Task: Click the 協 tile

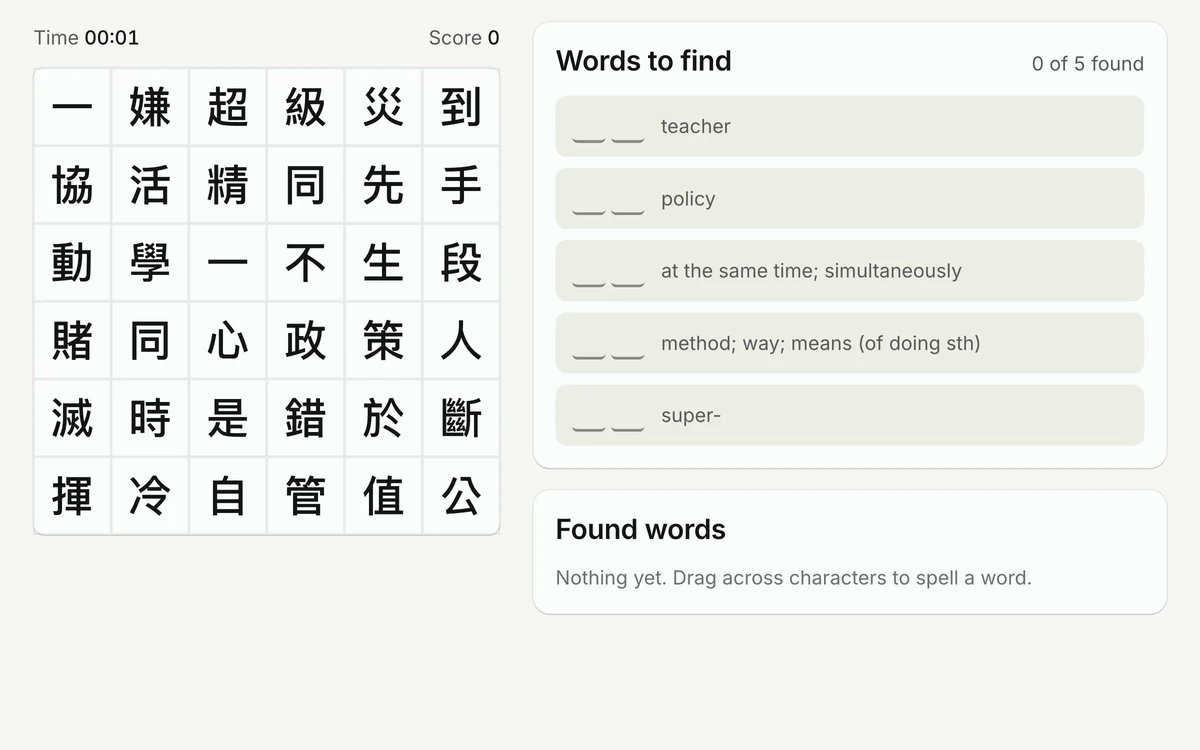Action: [72, 185]
